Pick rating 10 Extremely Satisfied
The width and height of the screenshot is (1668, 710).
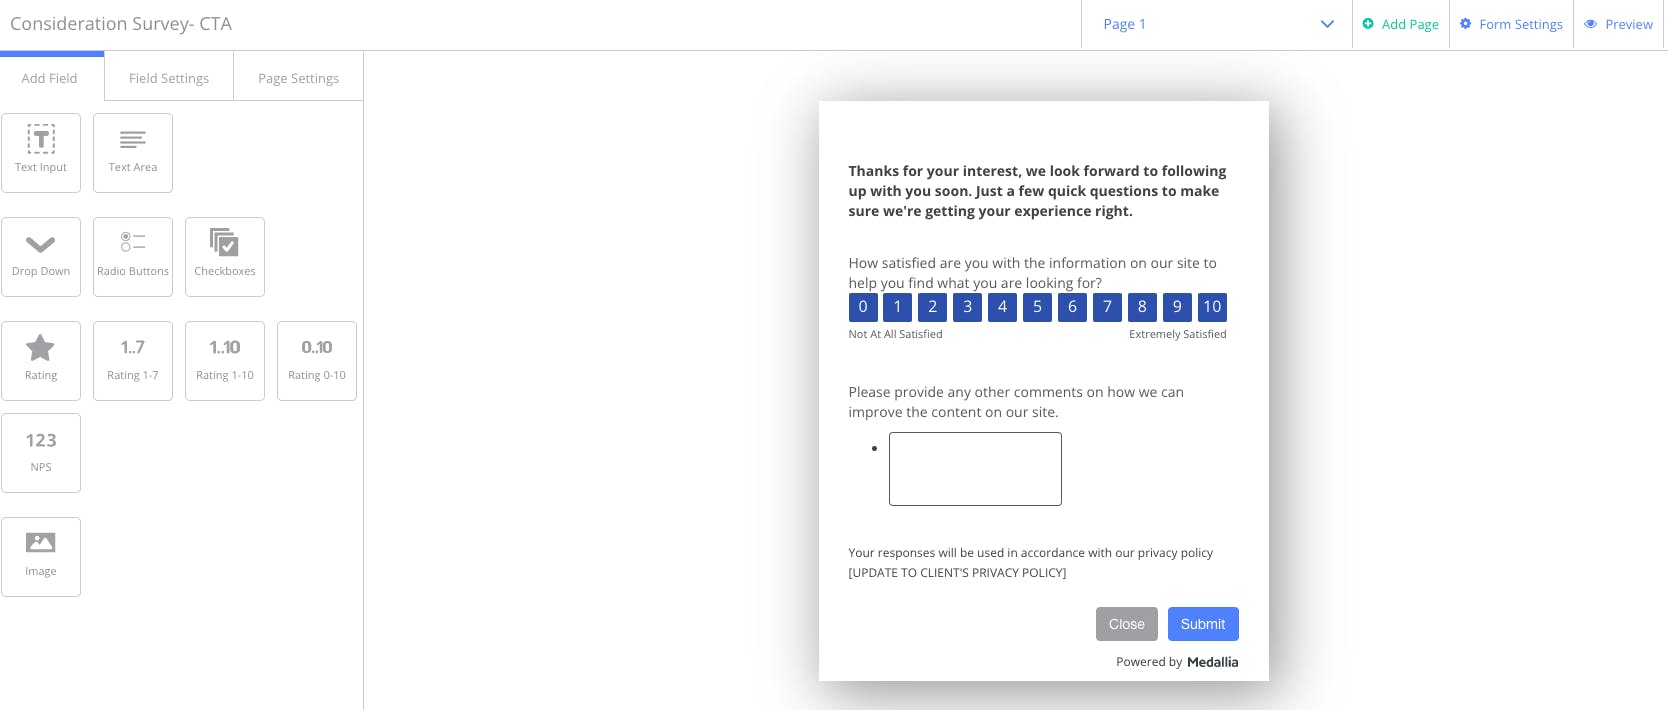coord(1212,307)
